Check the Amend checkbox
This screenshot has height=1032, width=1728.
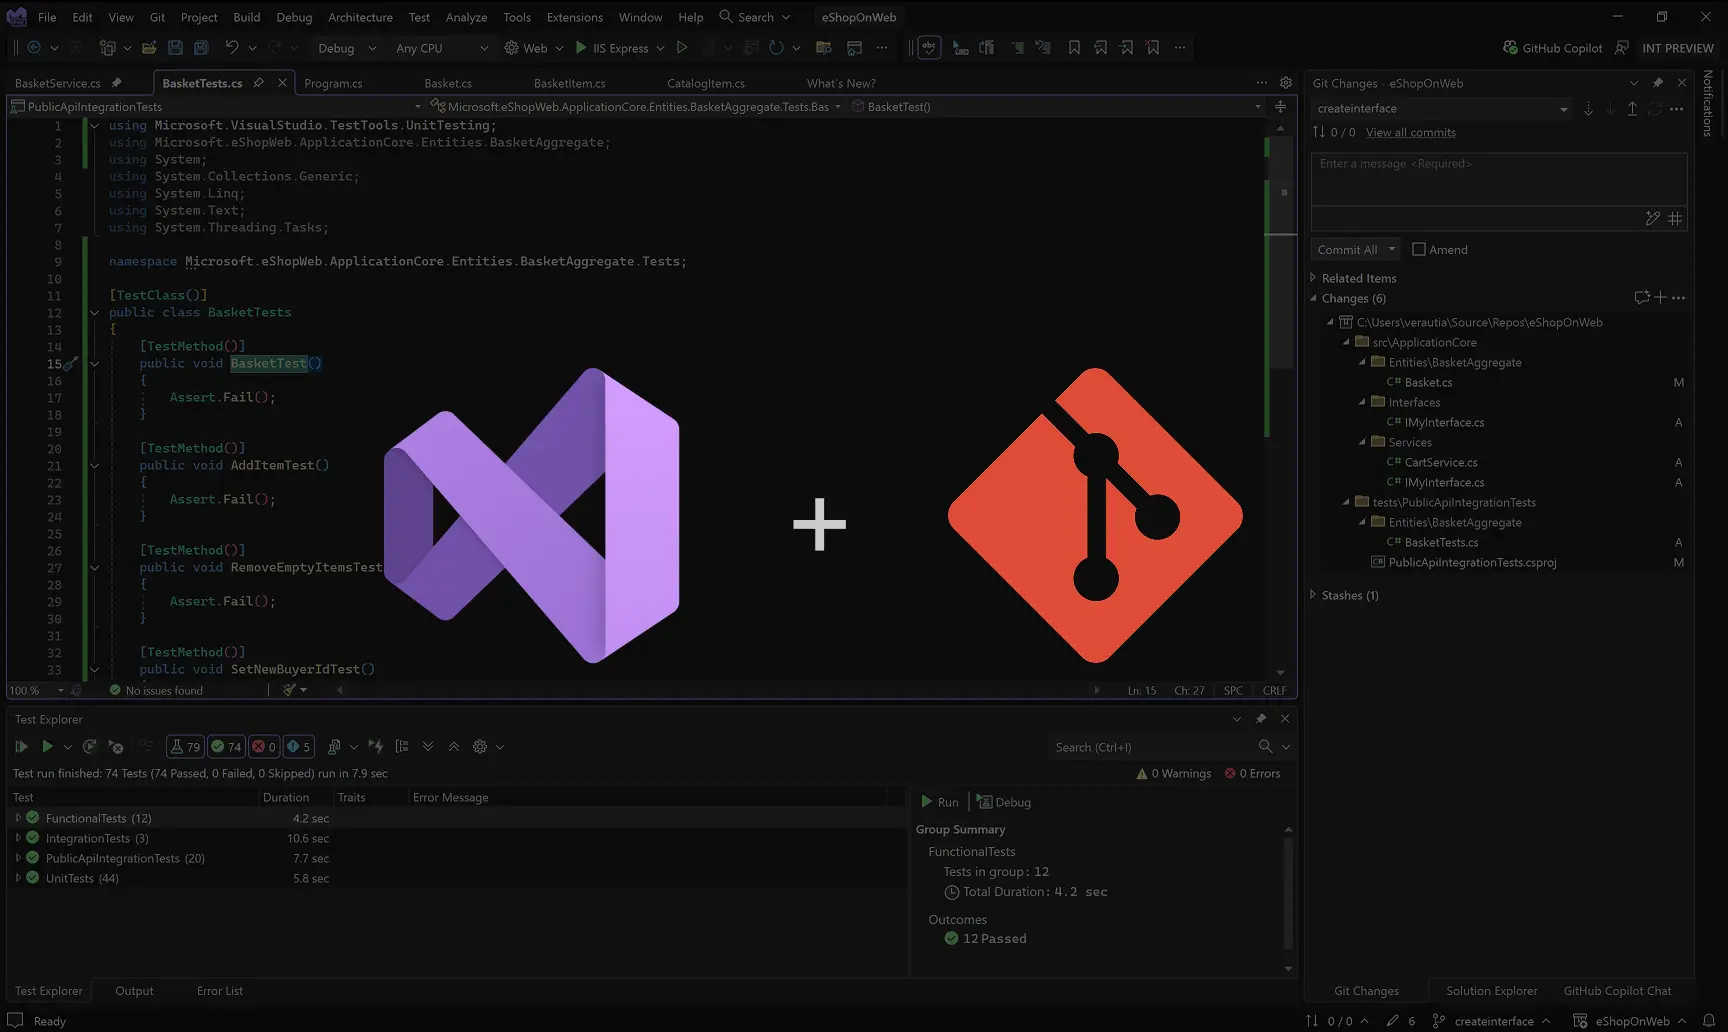pos(1420,249)
